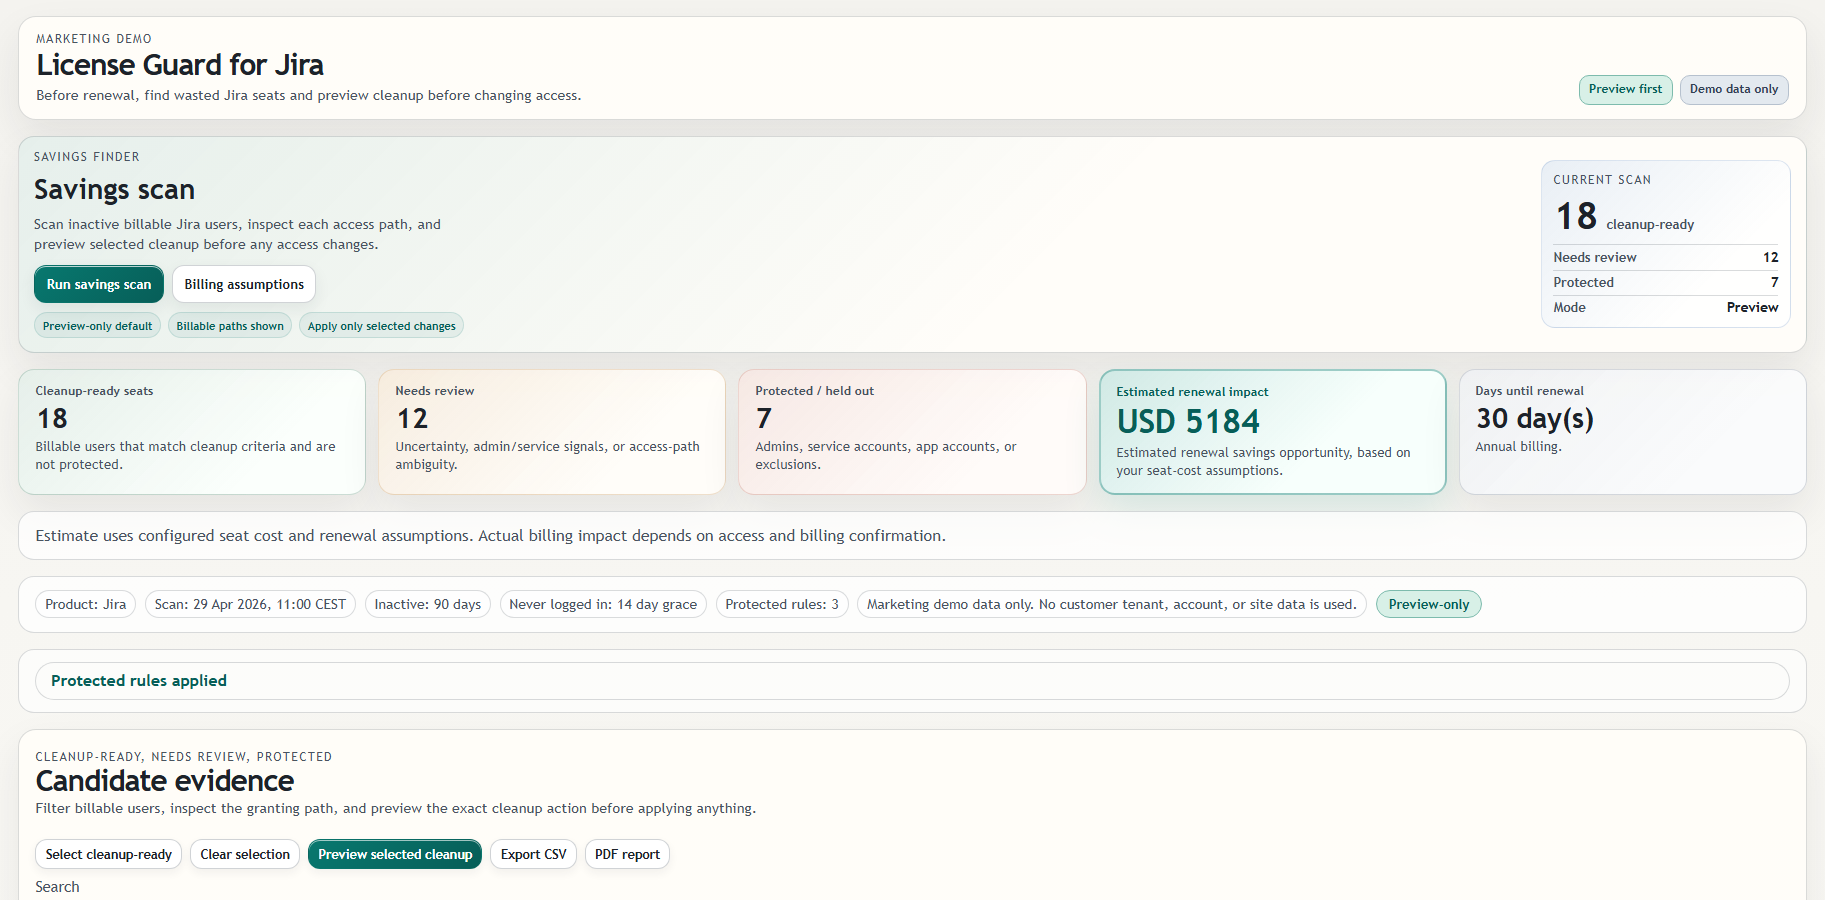The height and width of the screenshot is (900, 1840).
Task: Open the Billing assumptions panel
Action: pos(243,284)
